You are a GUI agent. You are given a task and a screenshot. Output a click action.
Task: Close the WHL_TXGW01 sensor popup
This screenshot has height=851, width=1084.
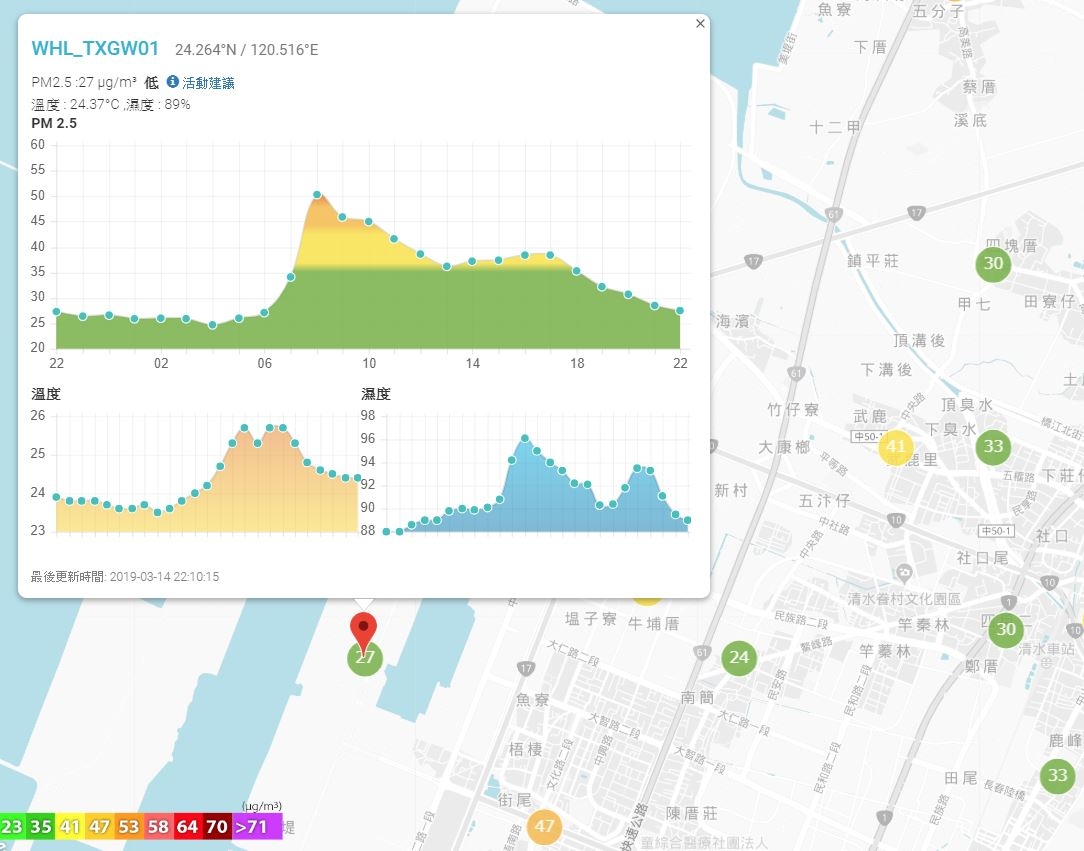click(700, 24)
